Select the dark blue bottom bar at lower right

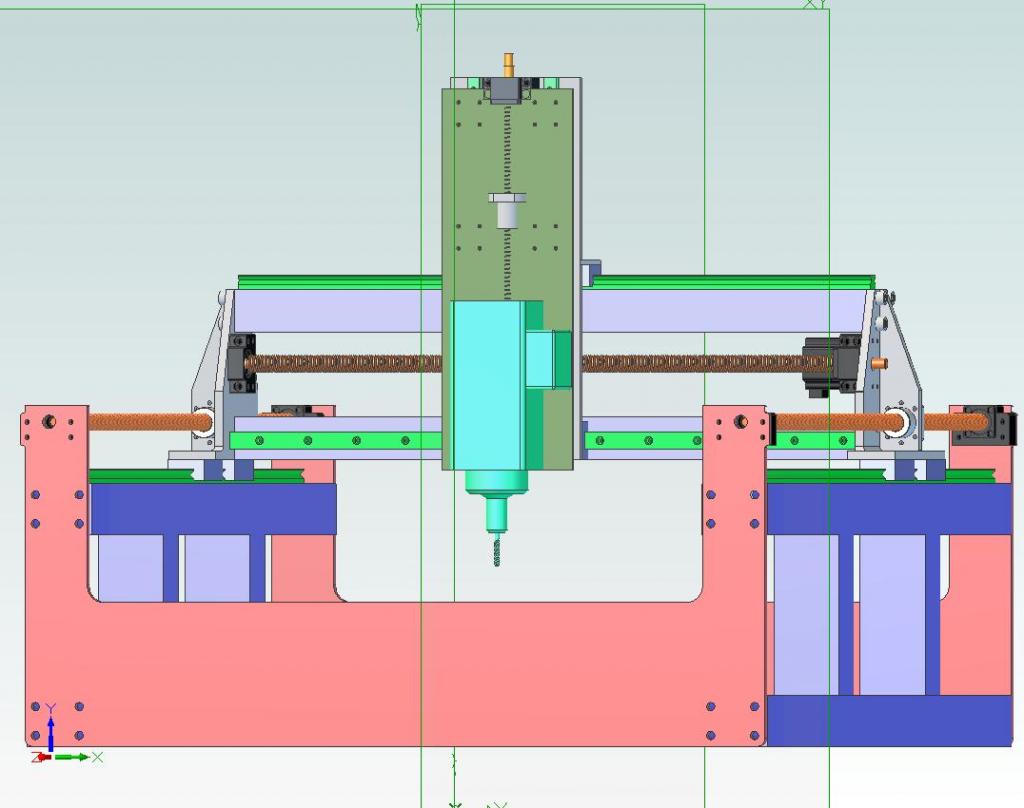coord(889,720)
